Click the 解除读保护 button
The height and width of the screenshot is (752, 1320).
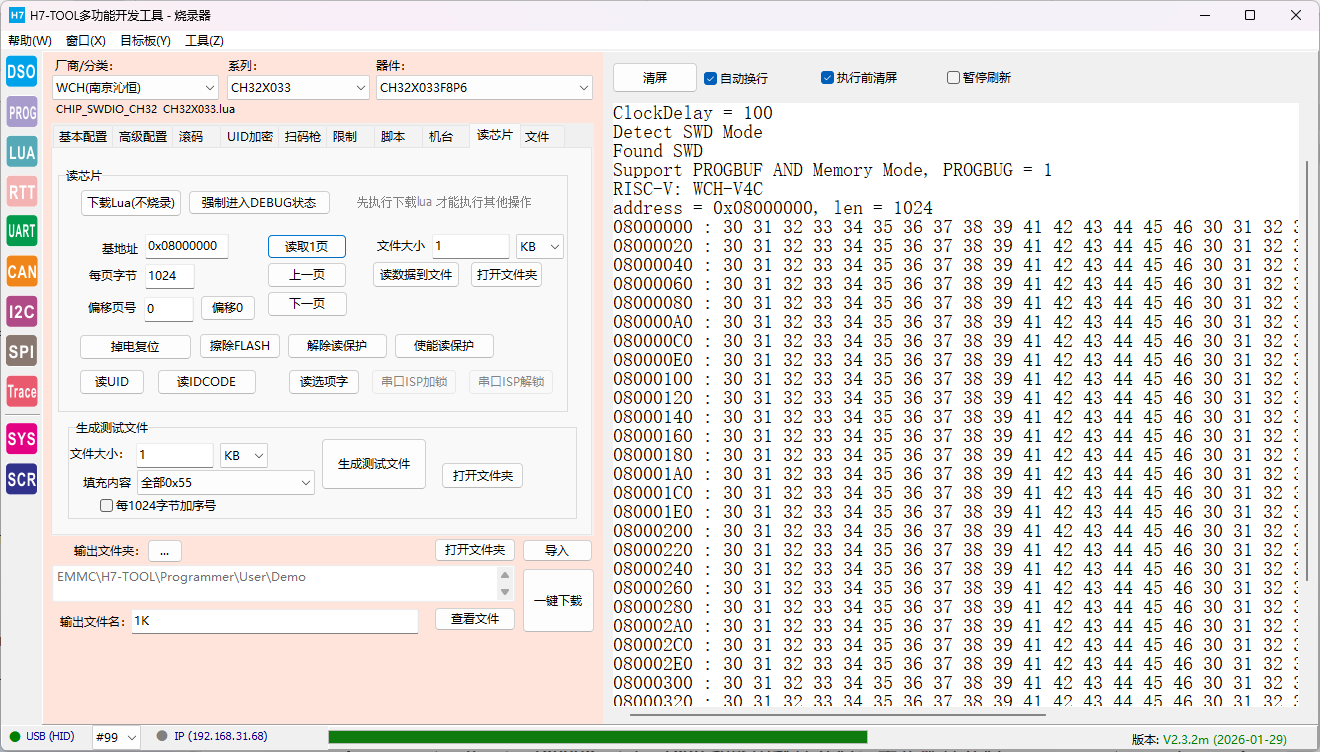(x=337, y=346)
